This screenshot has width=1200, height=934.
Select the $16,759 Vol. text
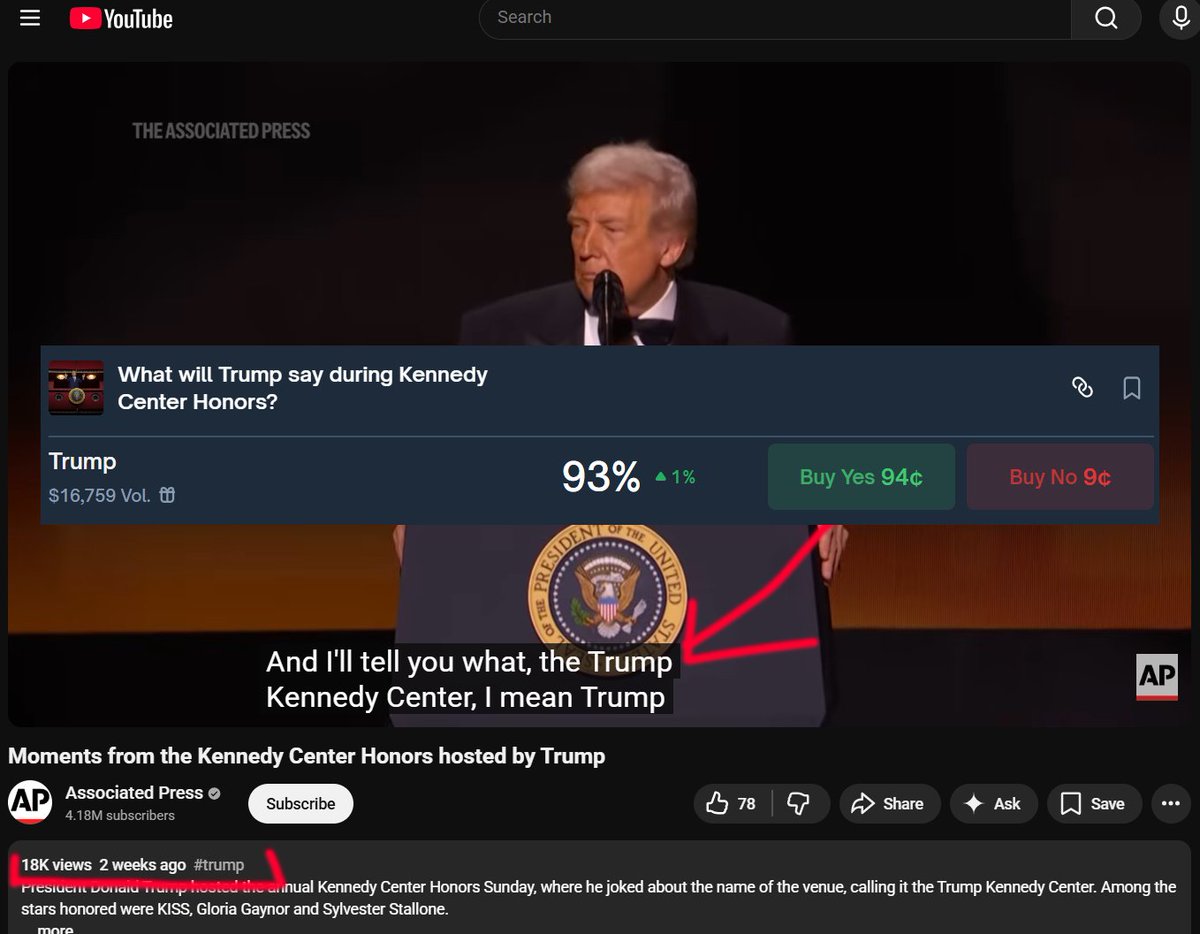[100, 494]
